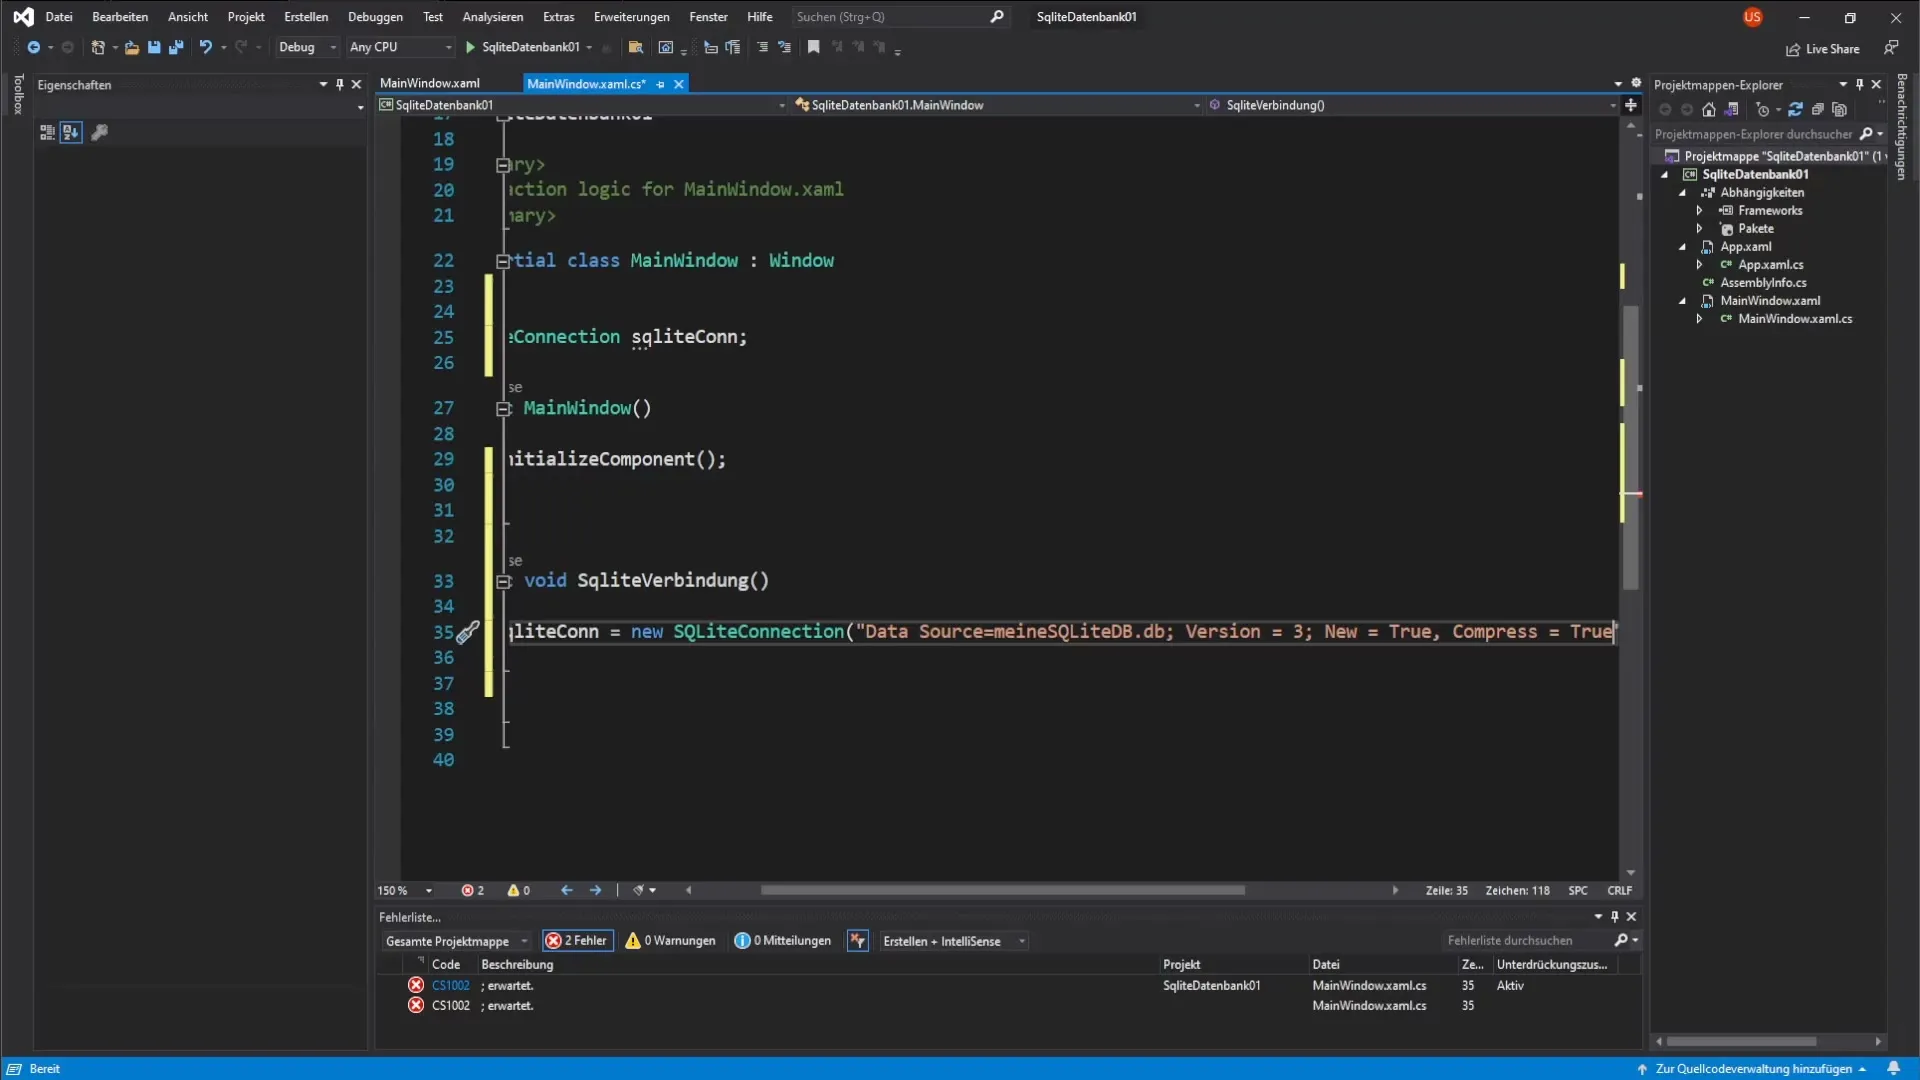Screen dimensions: 1920x1080
Task: Click the Open File folder icon
Action: pyautogui.click(x=131, y=47)
